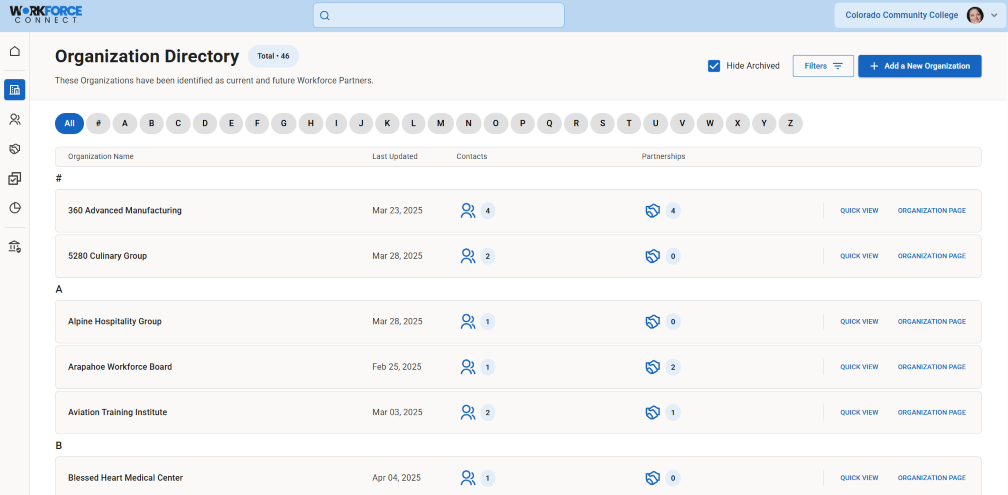Click partnerships icon for Arapahoe Workforce Board

652,367
